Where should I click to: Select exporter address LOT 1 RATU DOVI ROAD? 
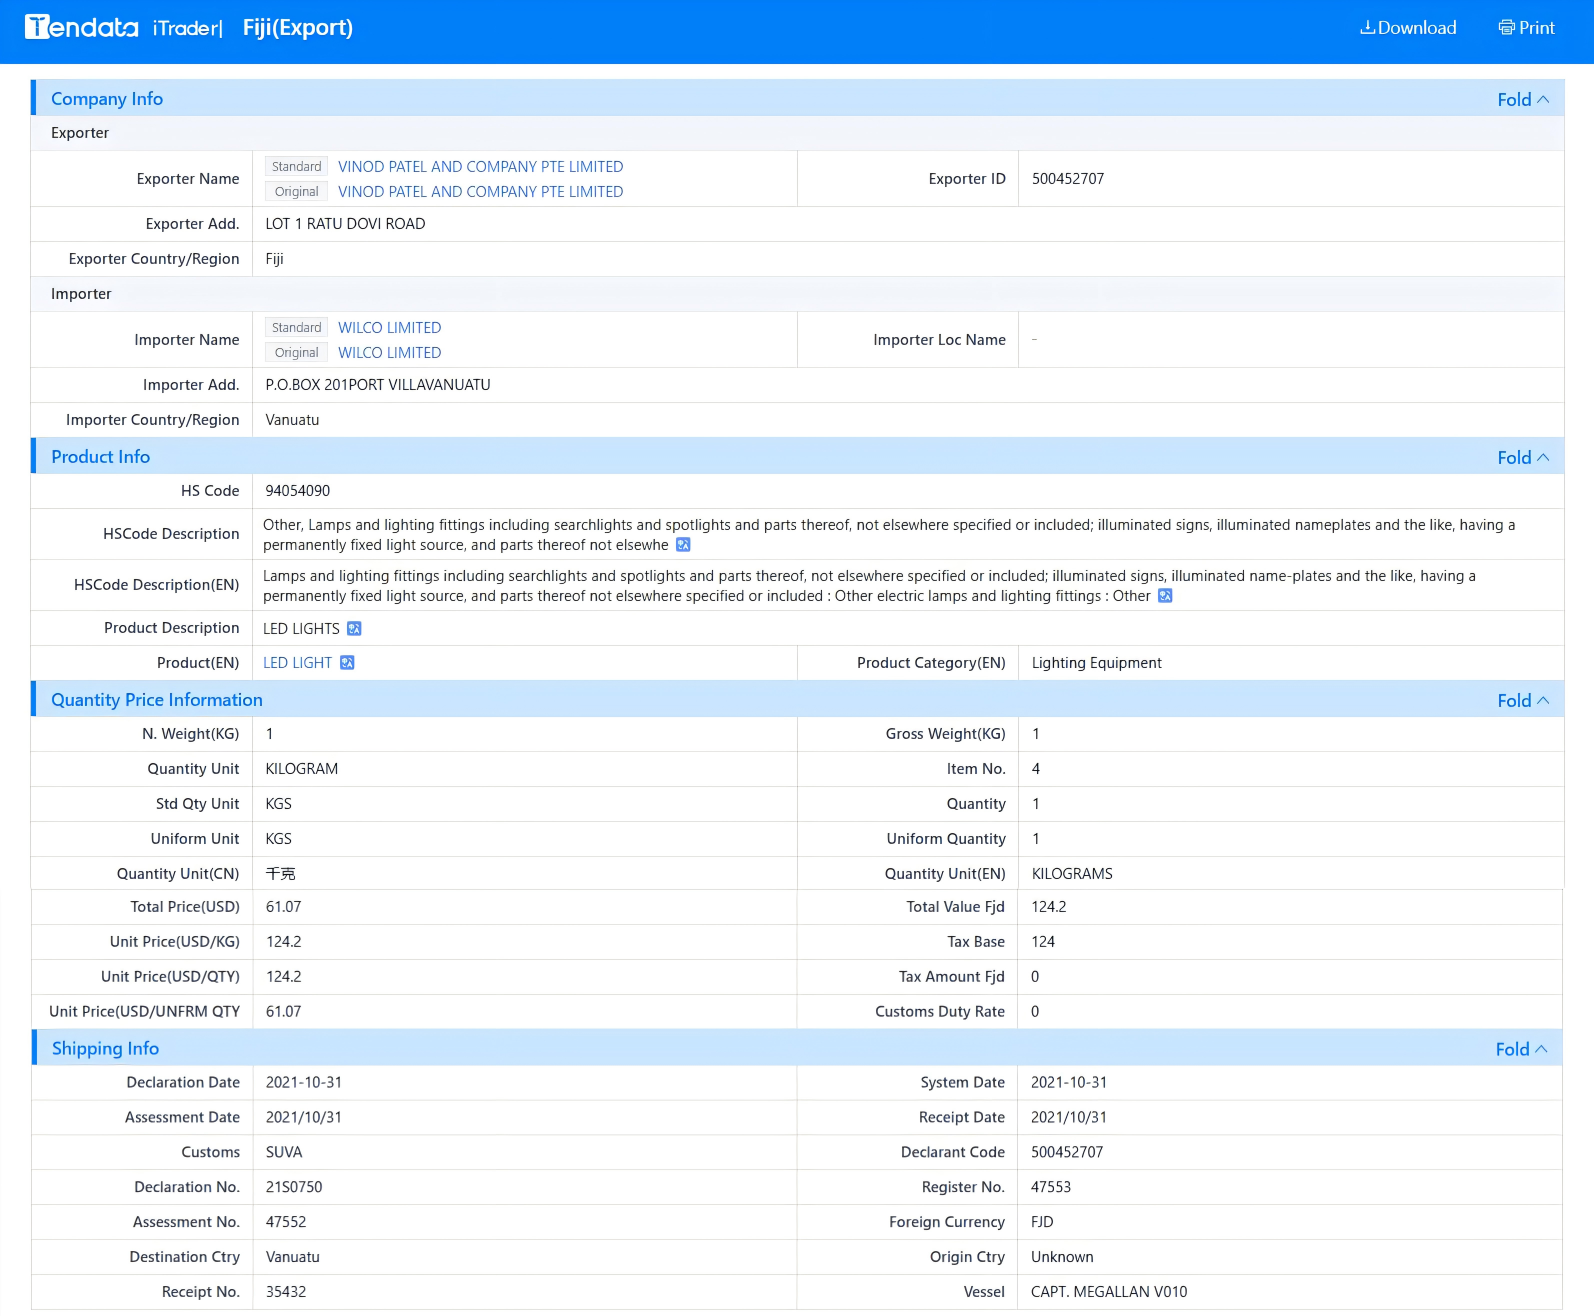click(x=345, y=224)
